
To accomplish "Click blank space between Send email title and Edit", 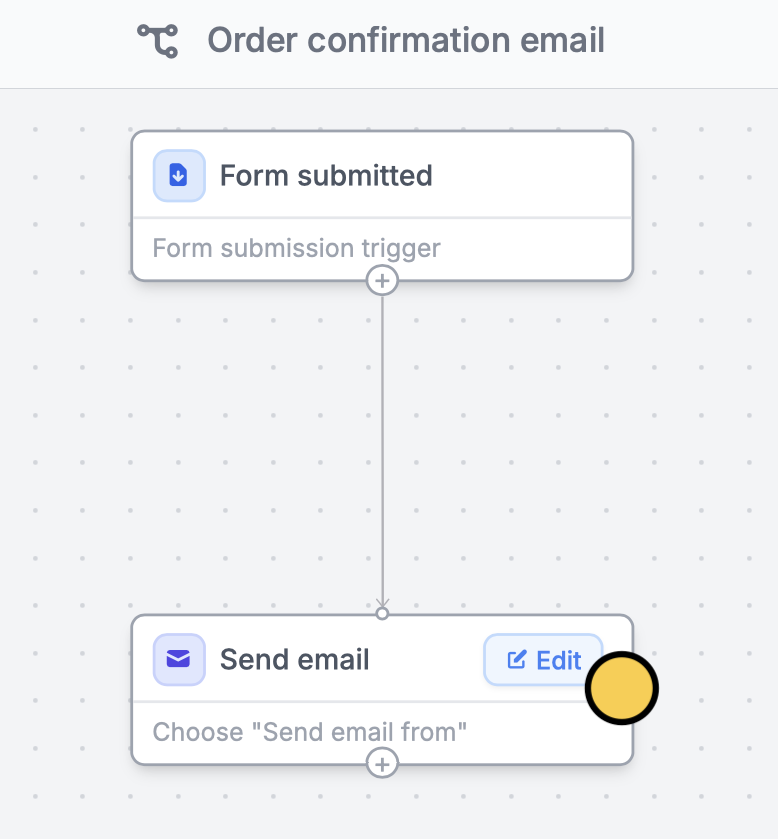I will click(426, 659).
